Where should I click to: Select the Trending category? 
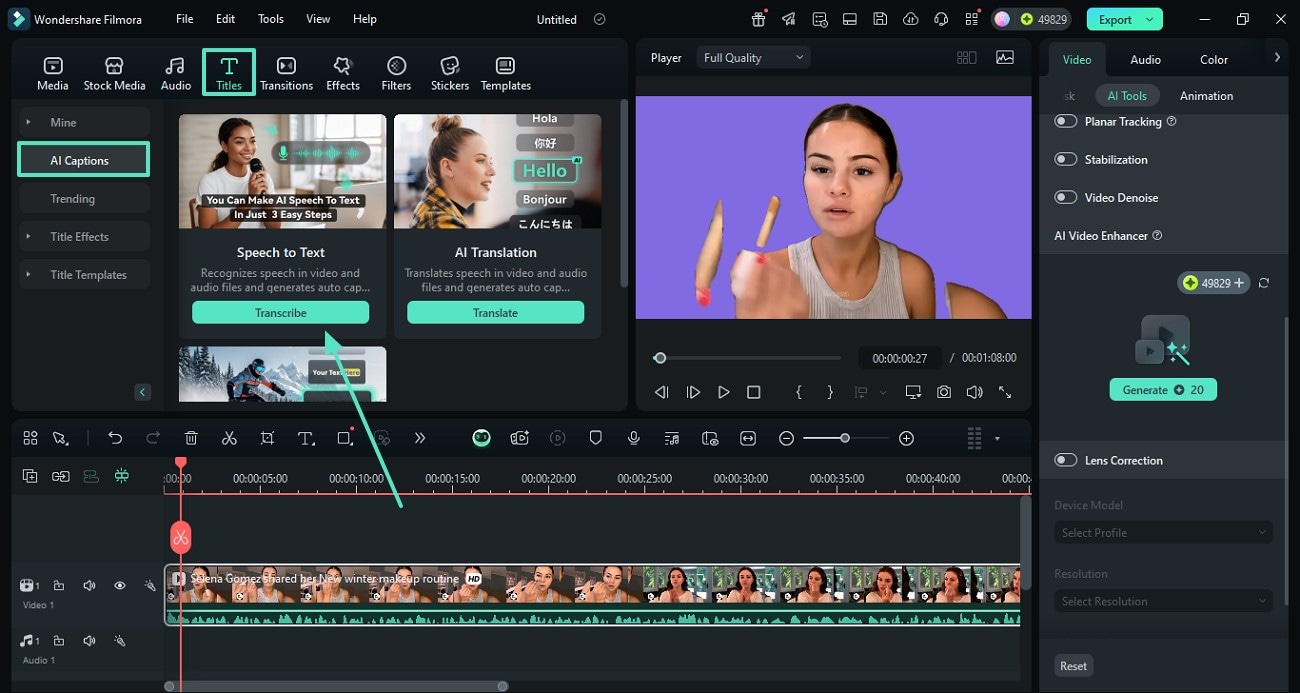click(x=84, y=198)
